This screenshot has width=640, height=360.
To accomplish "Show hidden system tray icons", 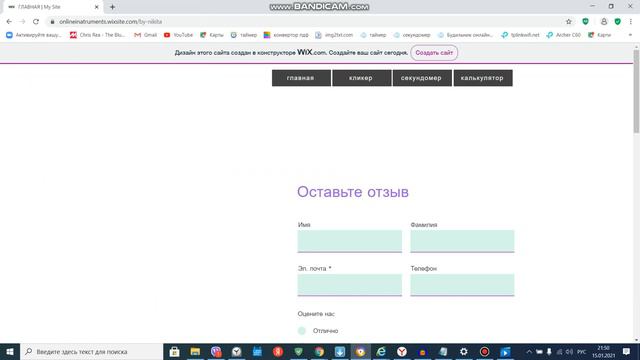I will point(529,351).
